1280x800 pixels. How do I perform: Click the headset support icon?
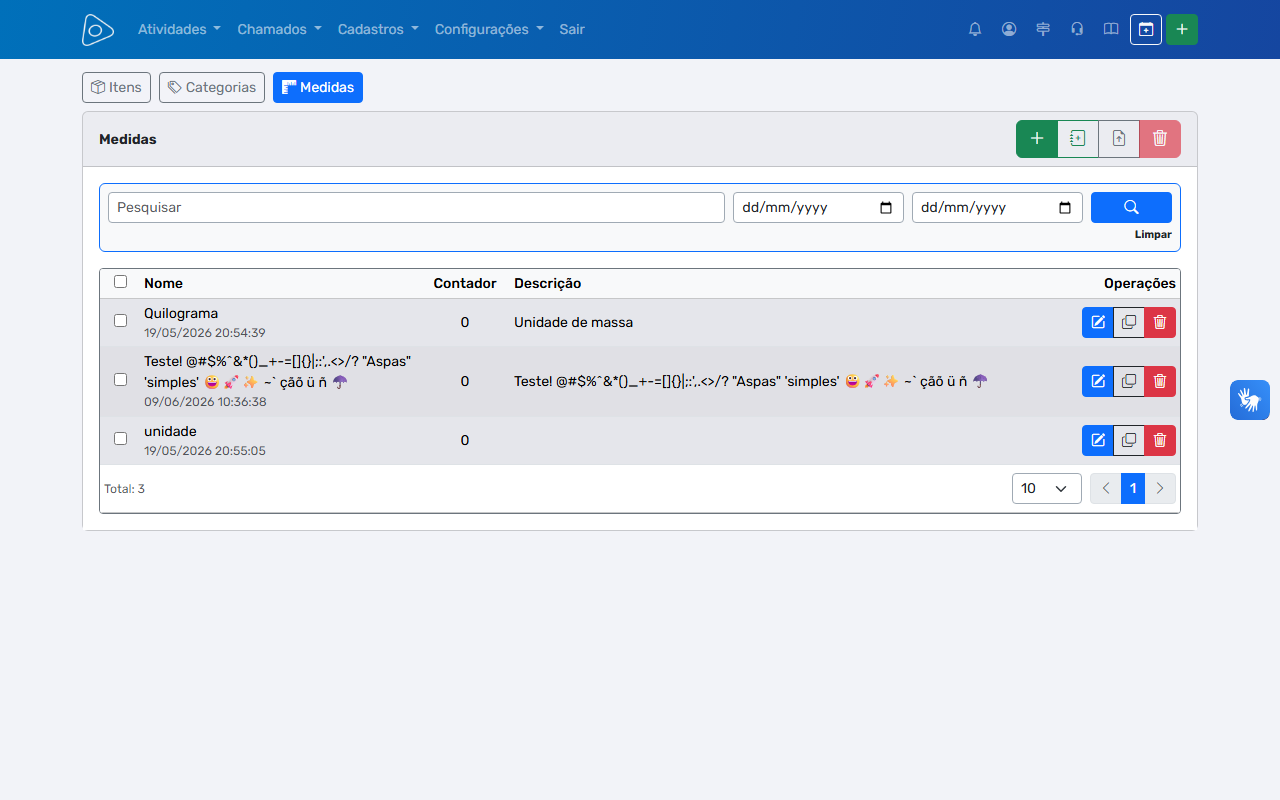1077,29
